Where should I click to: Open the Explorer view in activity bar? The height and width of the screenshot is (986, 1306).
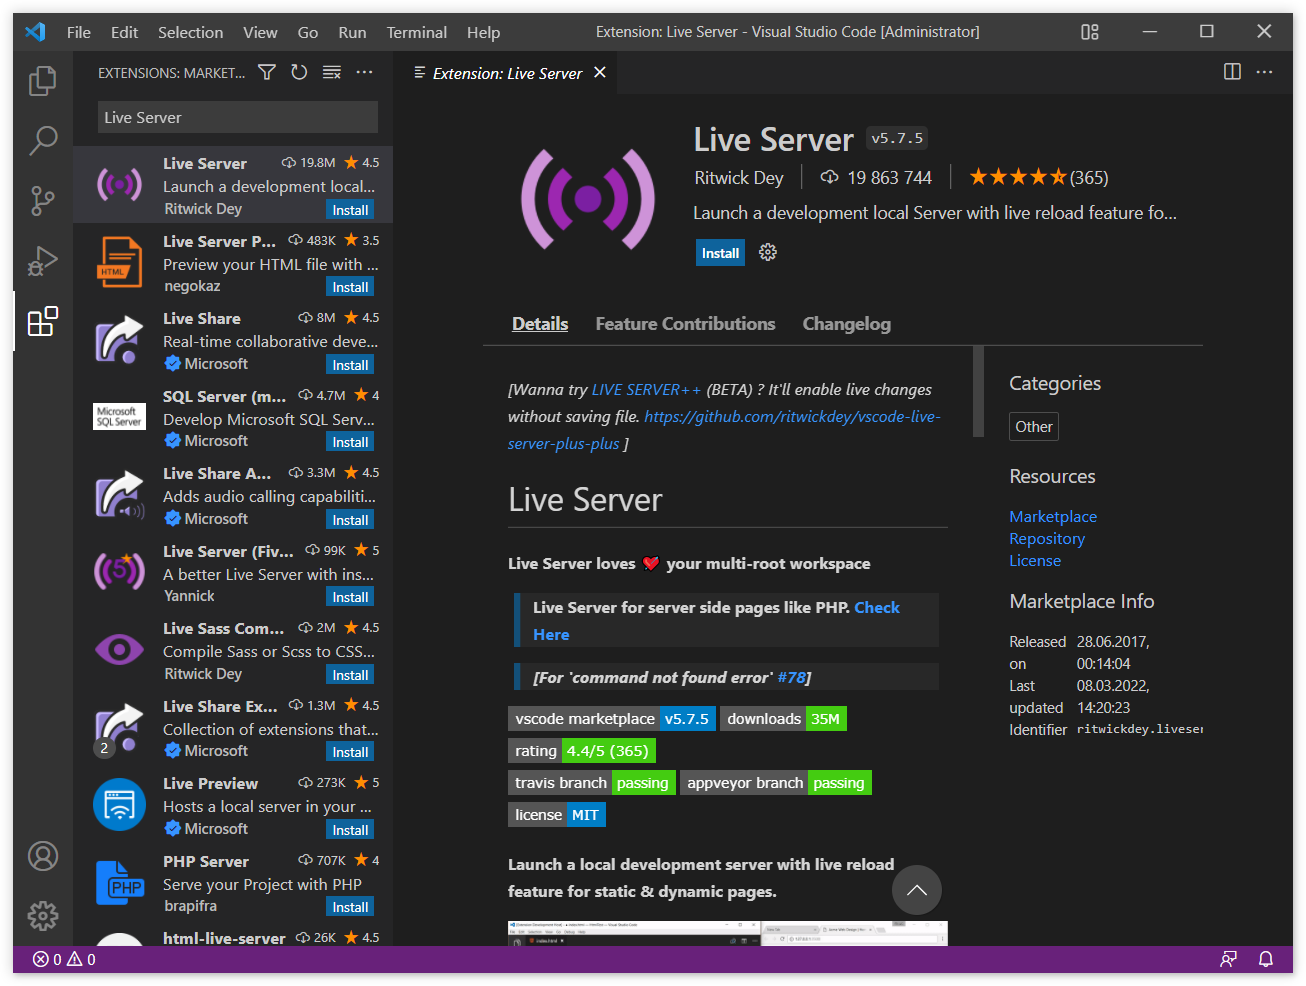[42, 81]
